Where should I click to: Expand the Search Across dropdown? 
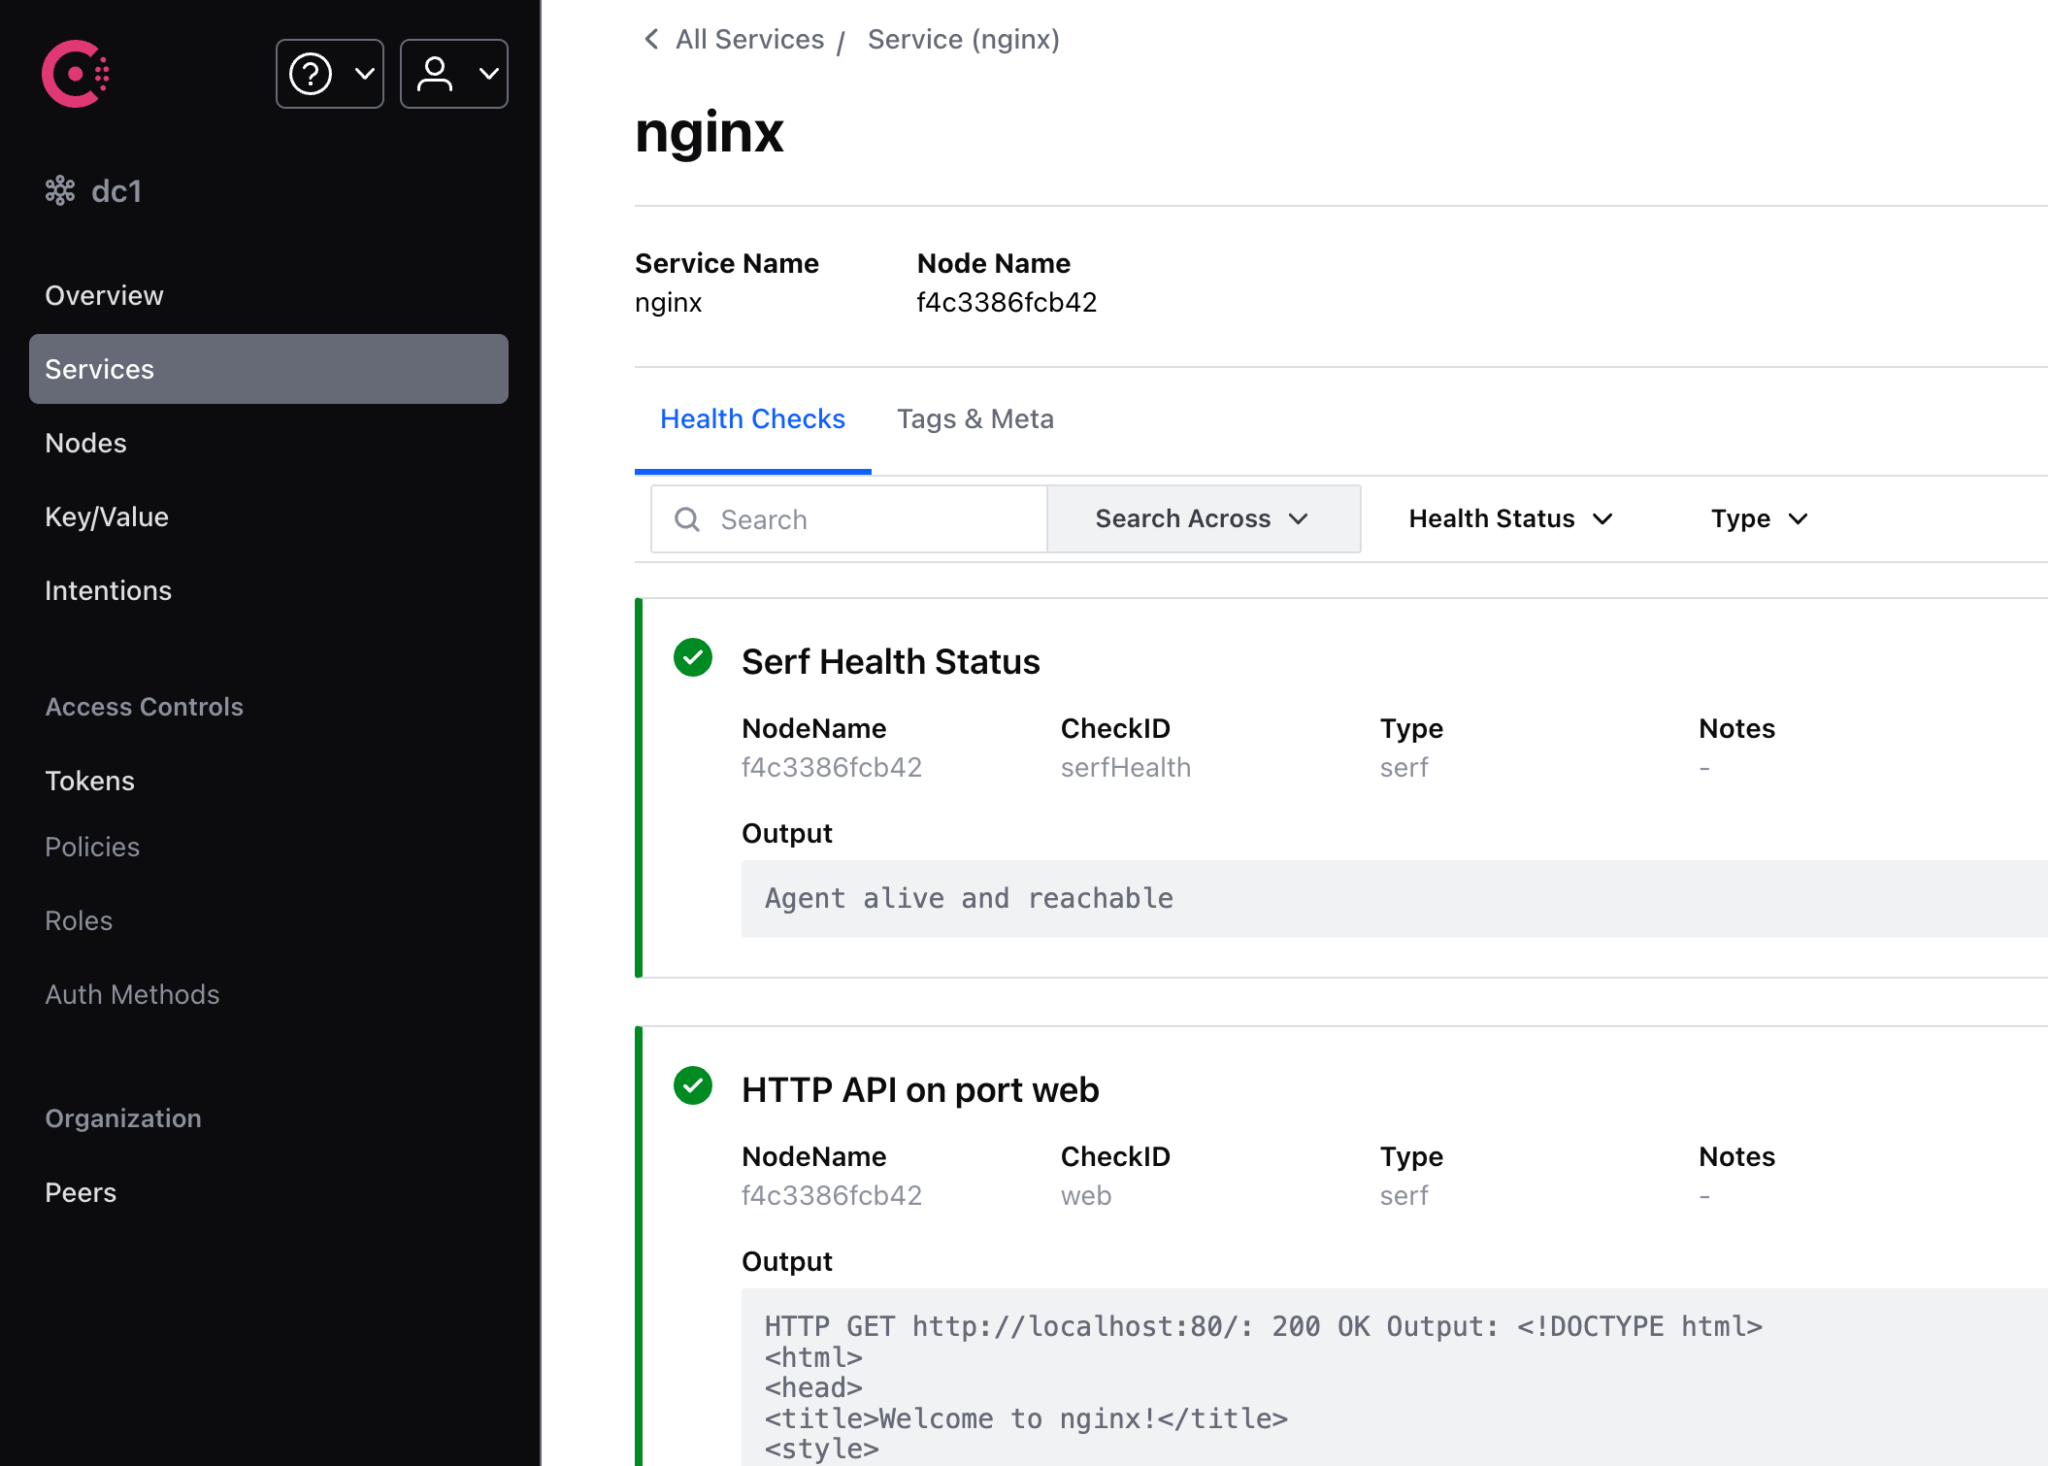[x=1203, y=519]
